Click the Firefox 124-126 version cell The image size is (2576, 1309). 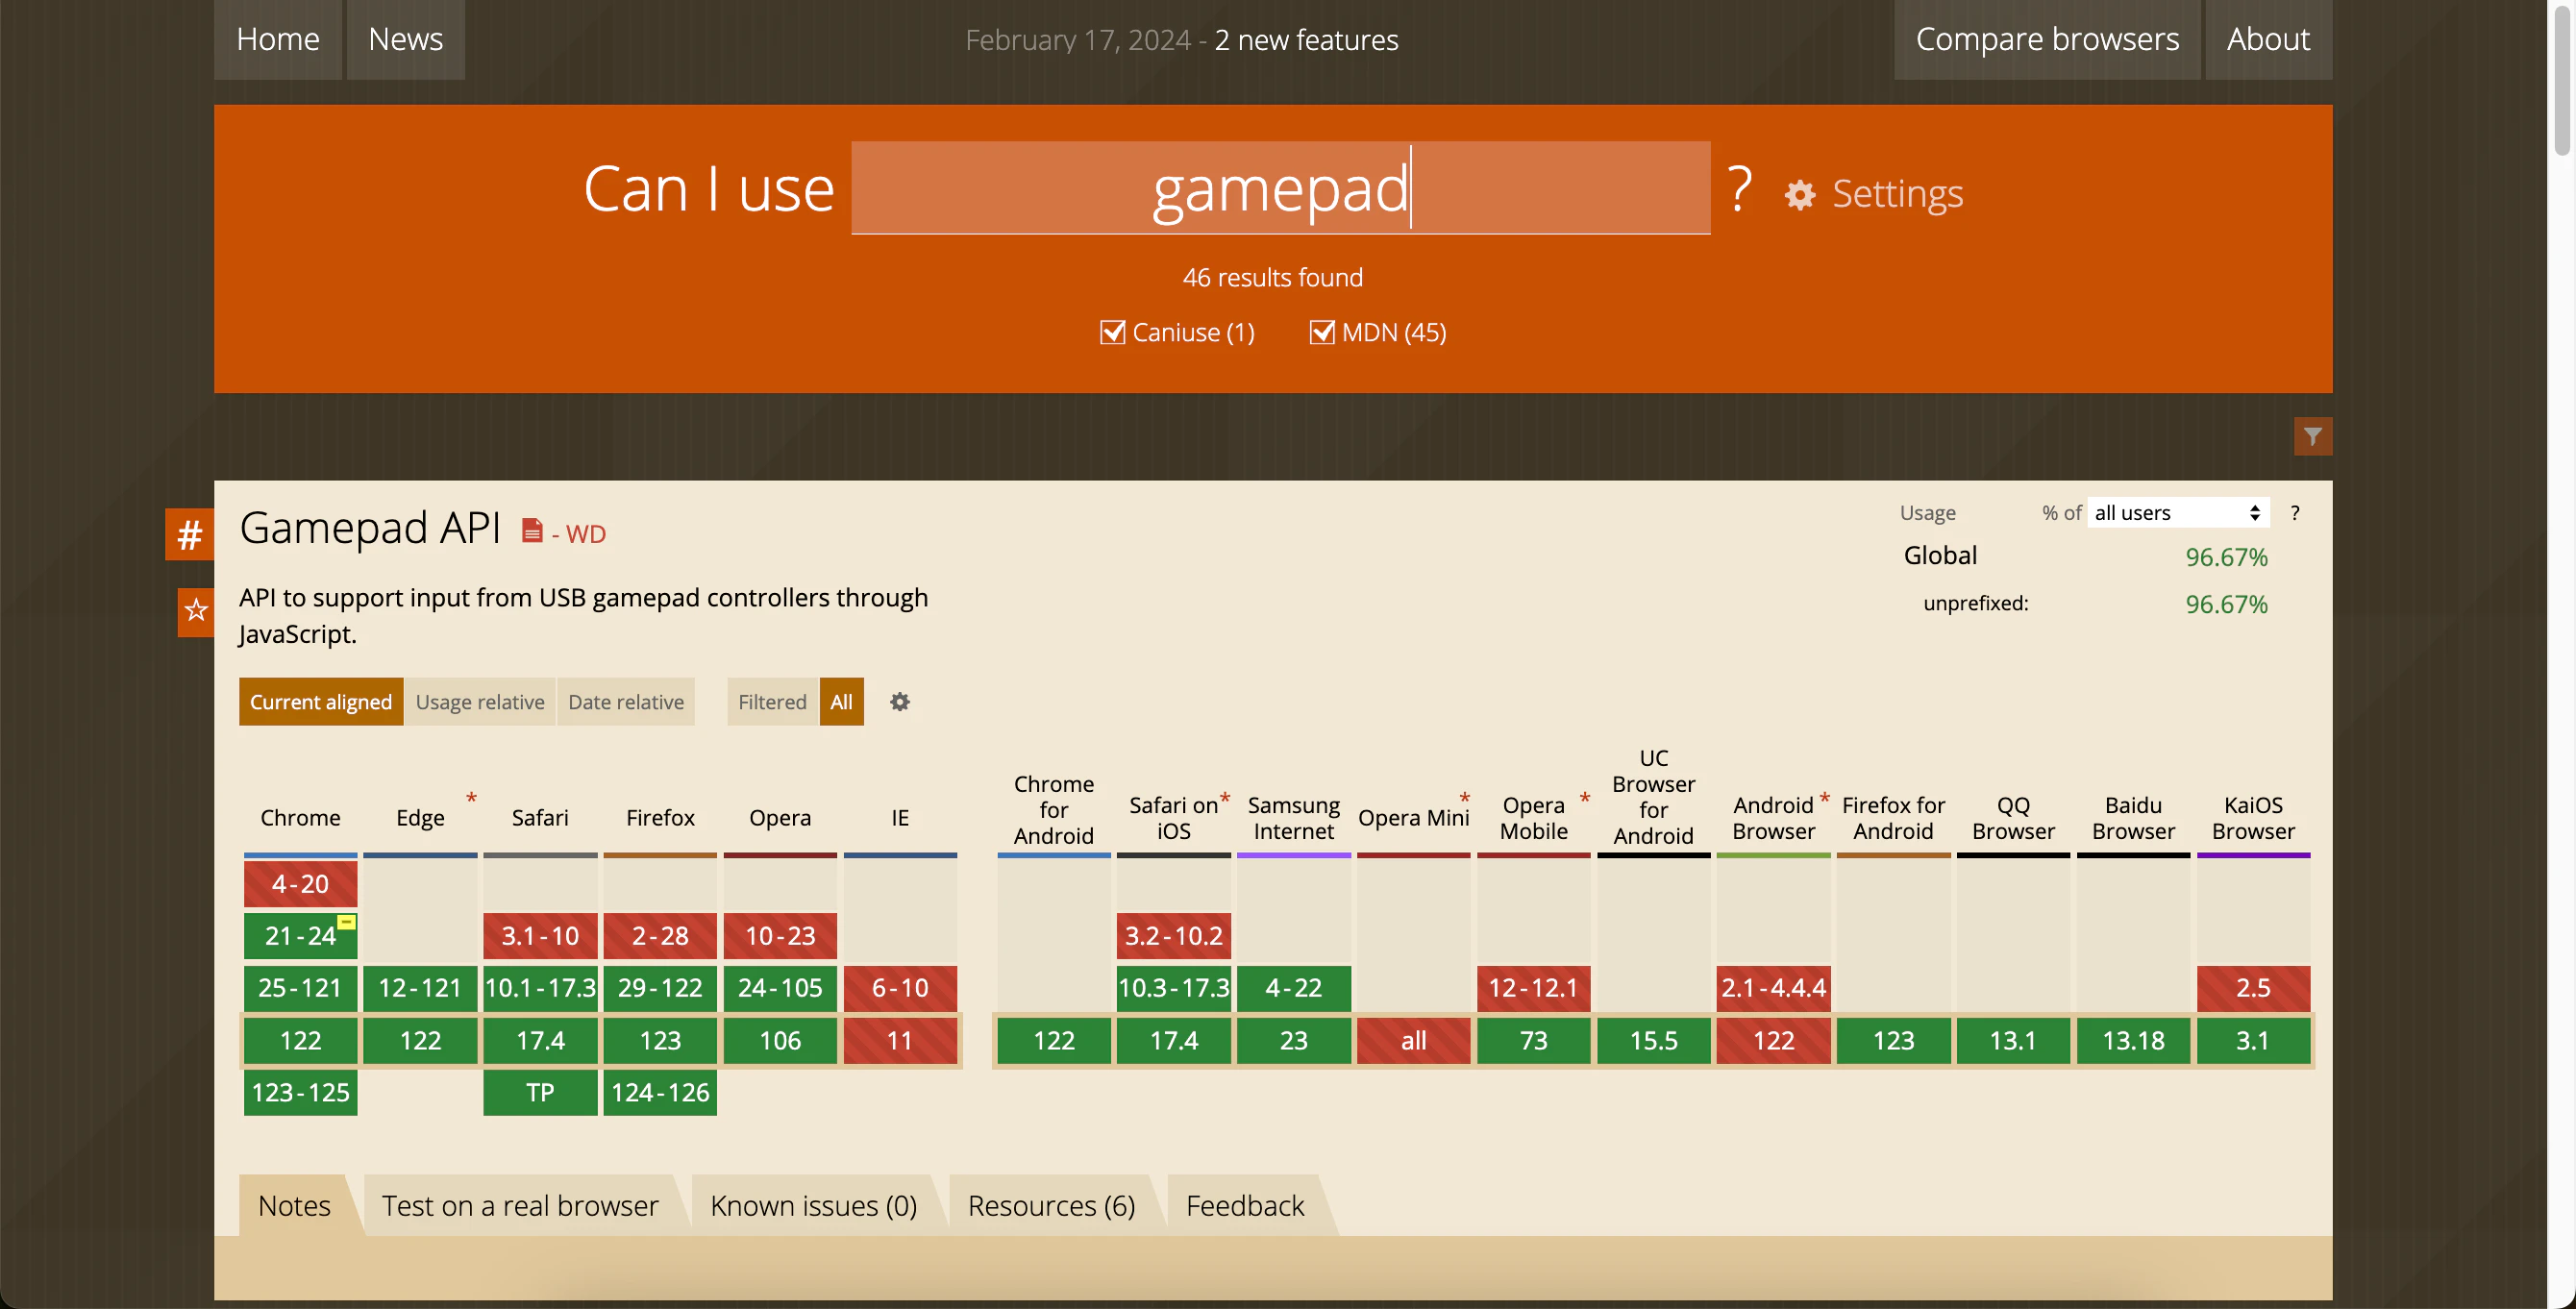pyautogui.click(x=660, y=1092)
